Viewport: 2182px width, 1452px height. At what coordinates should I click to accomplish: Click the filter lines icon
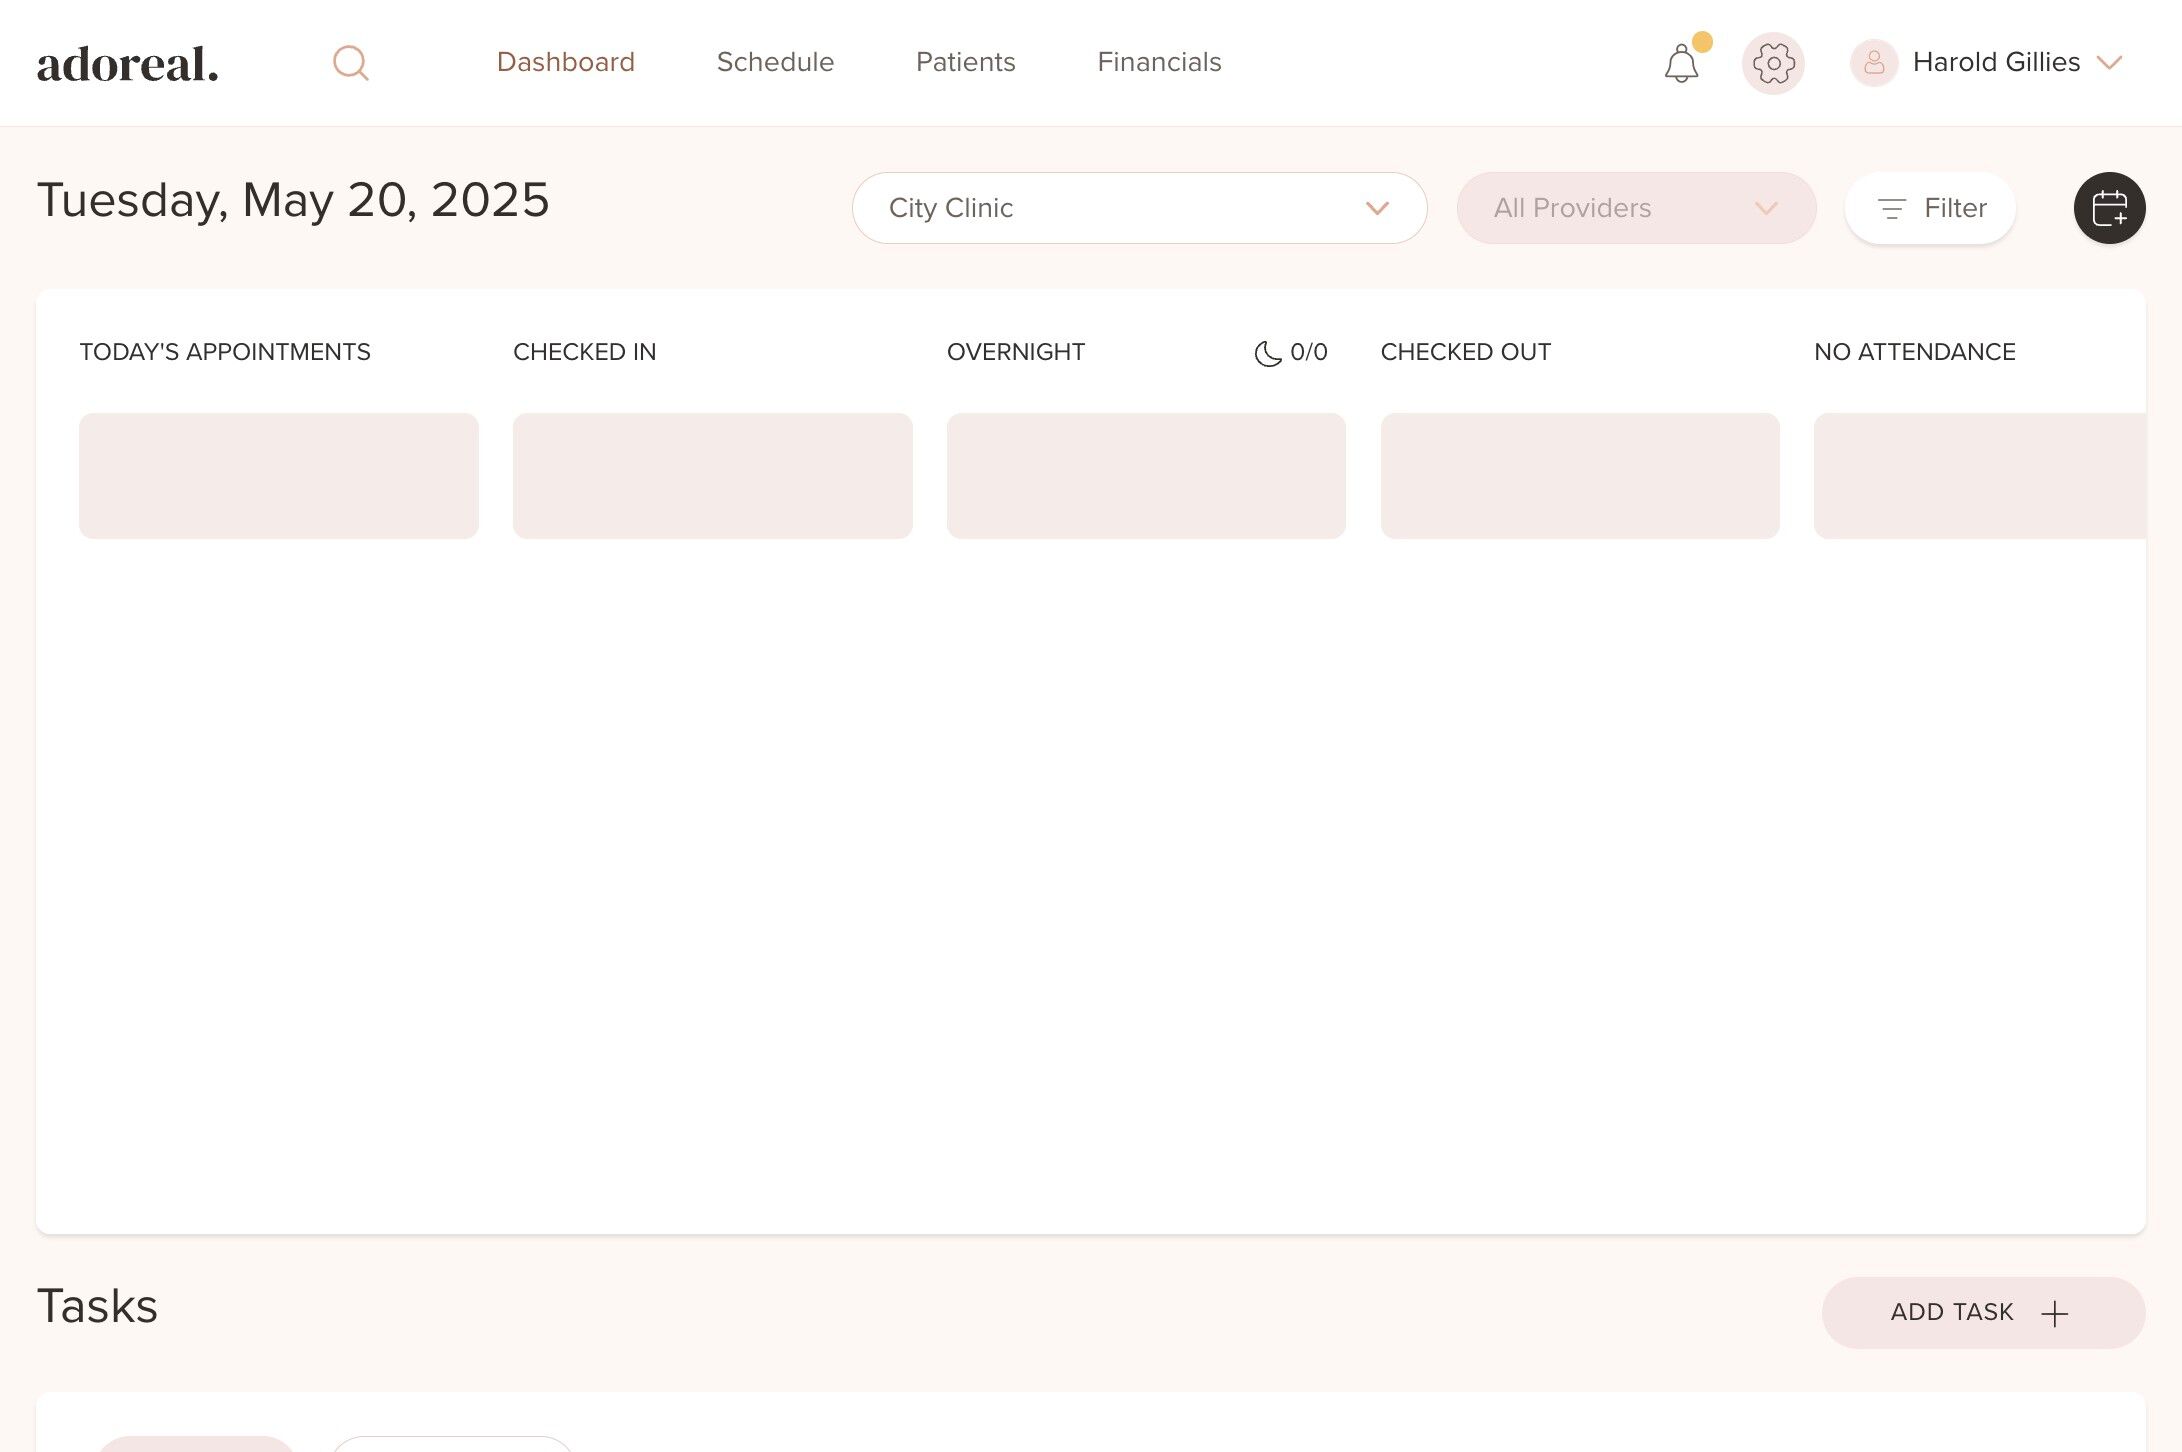click(x=1891, y=208)
